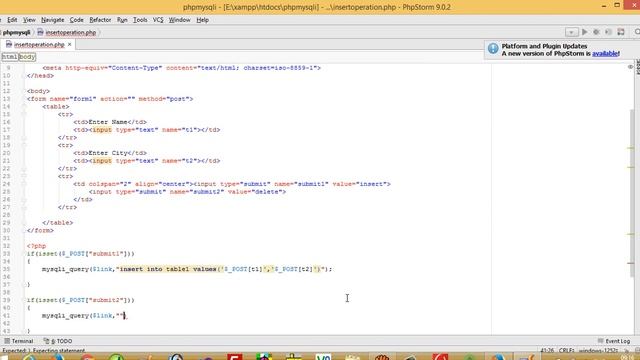Collapse the tr fold marker at line 19
640x360 pixels.
click(24, 145)
